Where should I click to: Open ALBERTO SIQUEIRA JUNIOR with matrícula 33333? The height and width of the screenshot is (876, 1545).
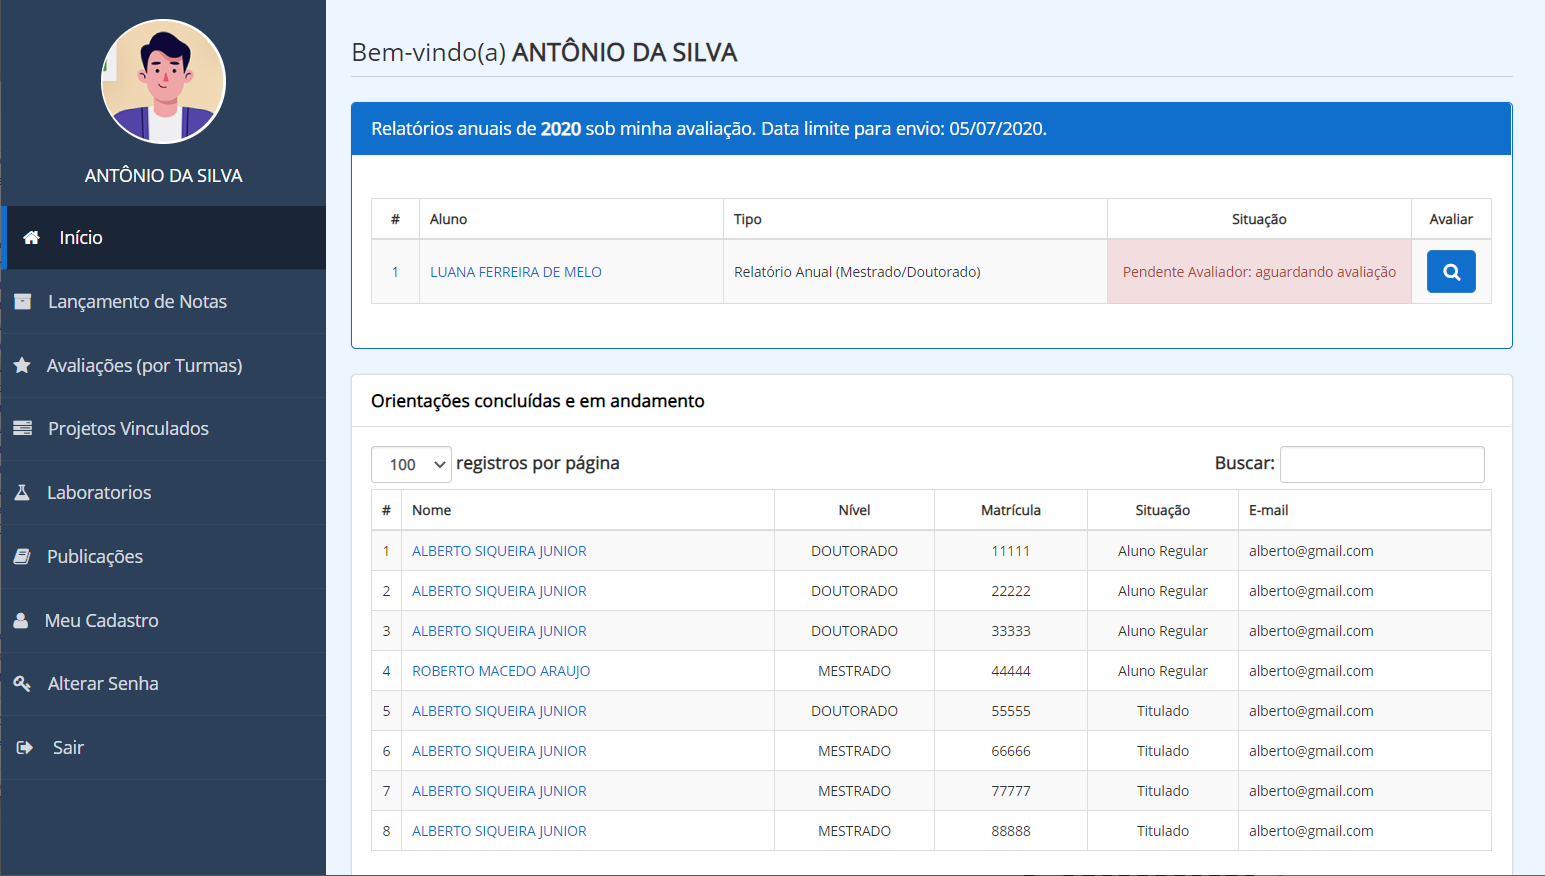[499, 631]
